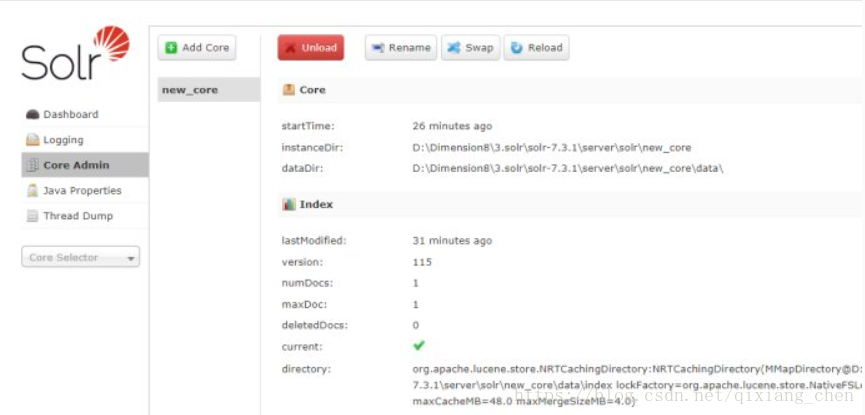Click the Index section chart icon
Image resolution: width=865 pixels, height=415 pixels.
click(x=289, y=204)
